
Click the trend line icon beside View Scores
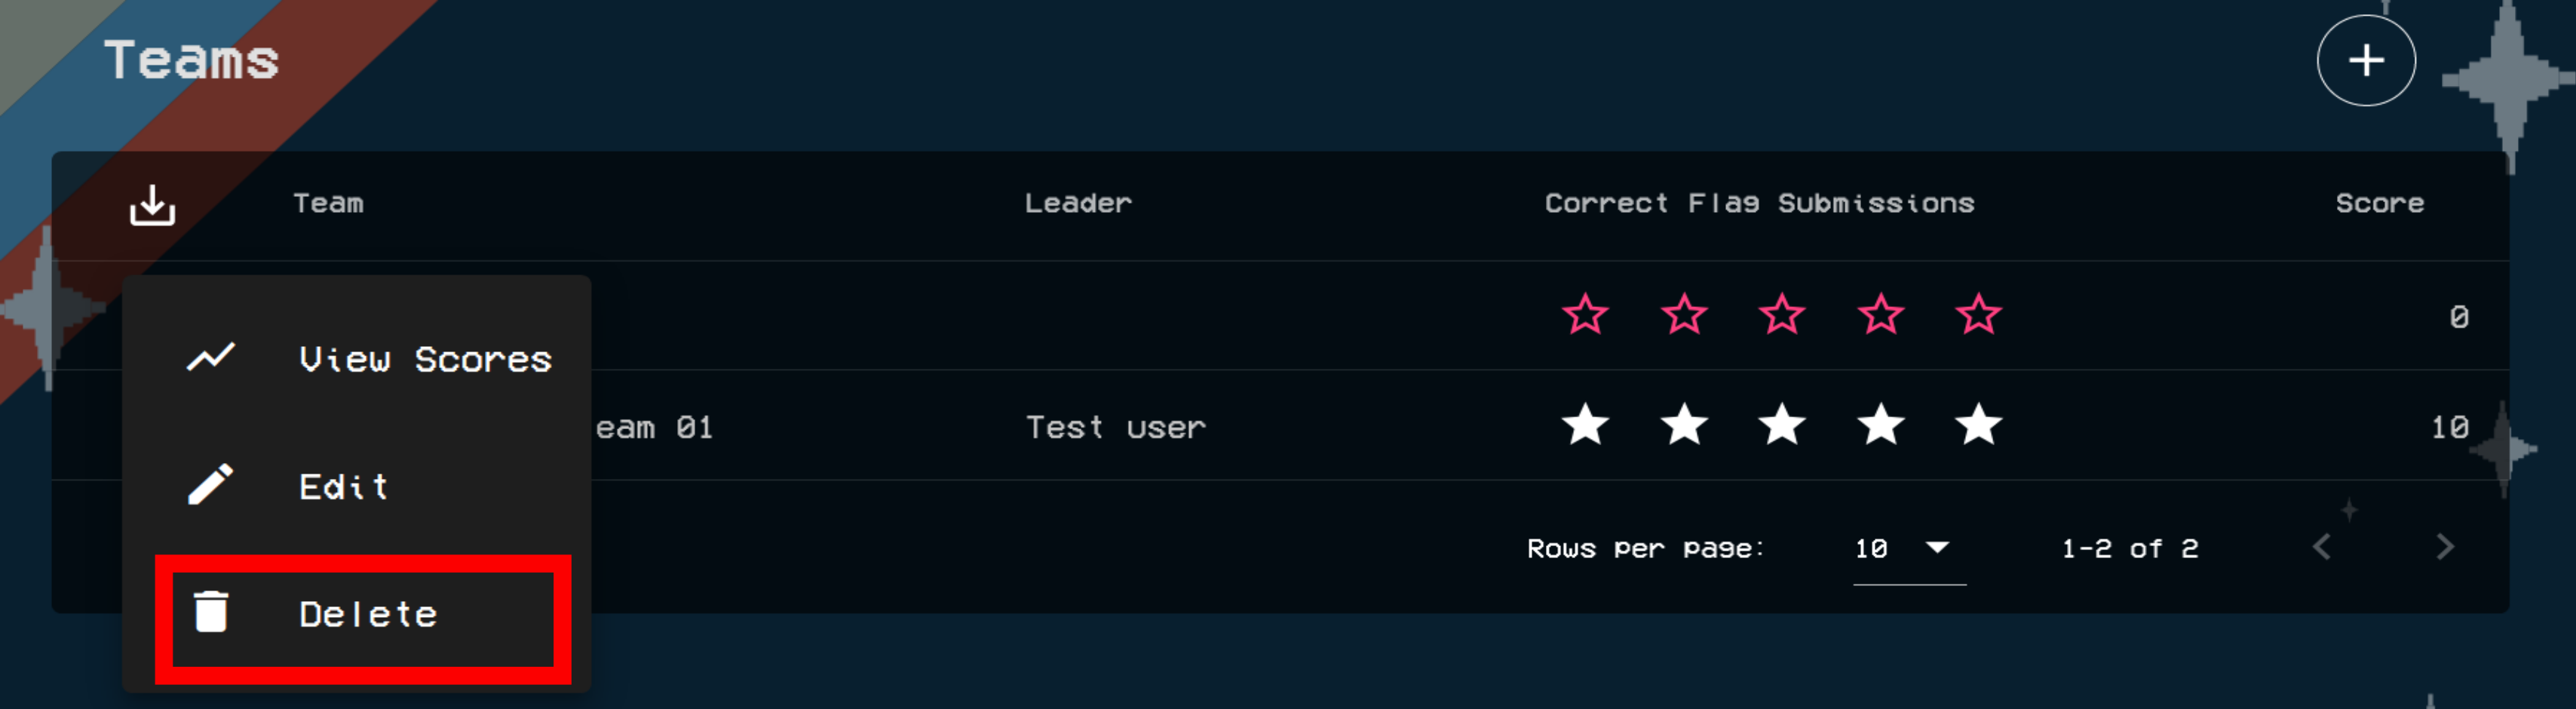(x=211, y=358)
